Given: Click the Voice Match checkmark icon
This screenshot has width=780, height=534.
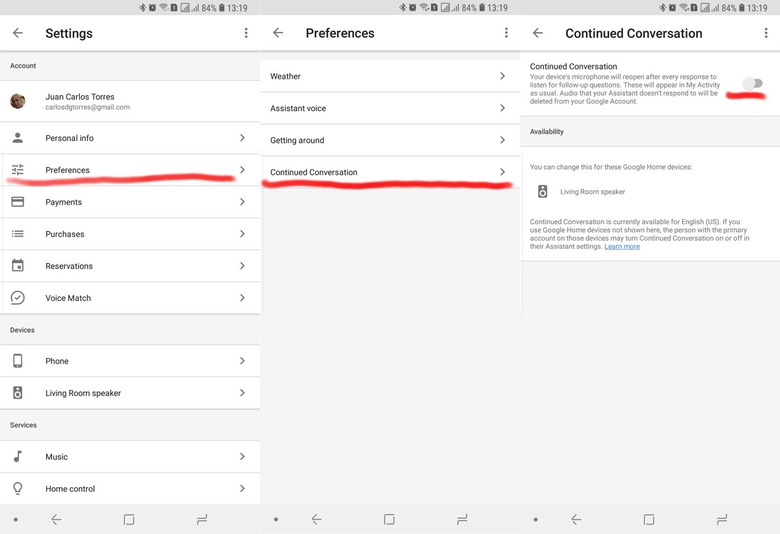Looking at the screenshot, I should point(18,298).
